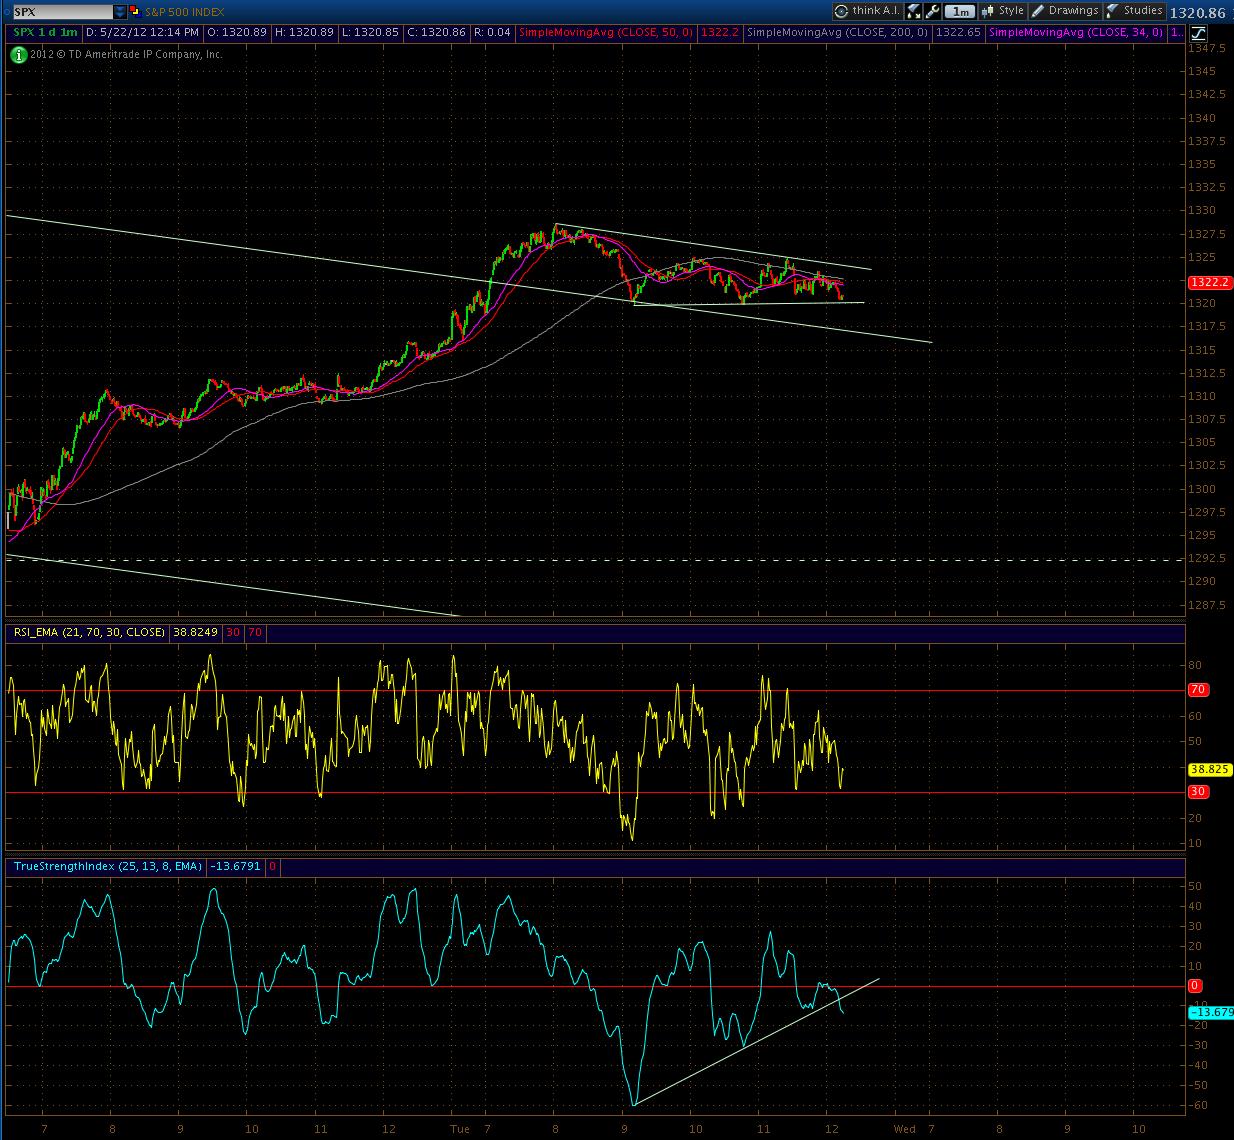This screenshot has width=1234, height=1140.
Task: Click the SPX symbol input field
Action: 63,12
